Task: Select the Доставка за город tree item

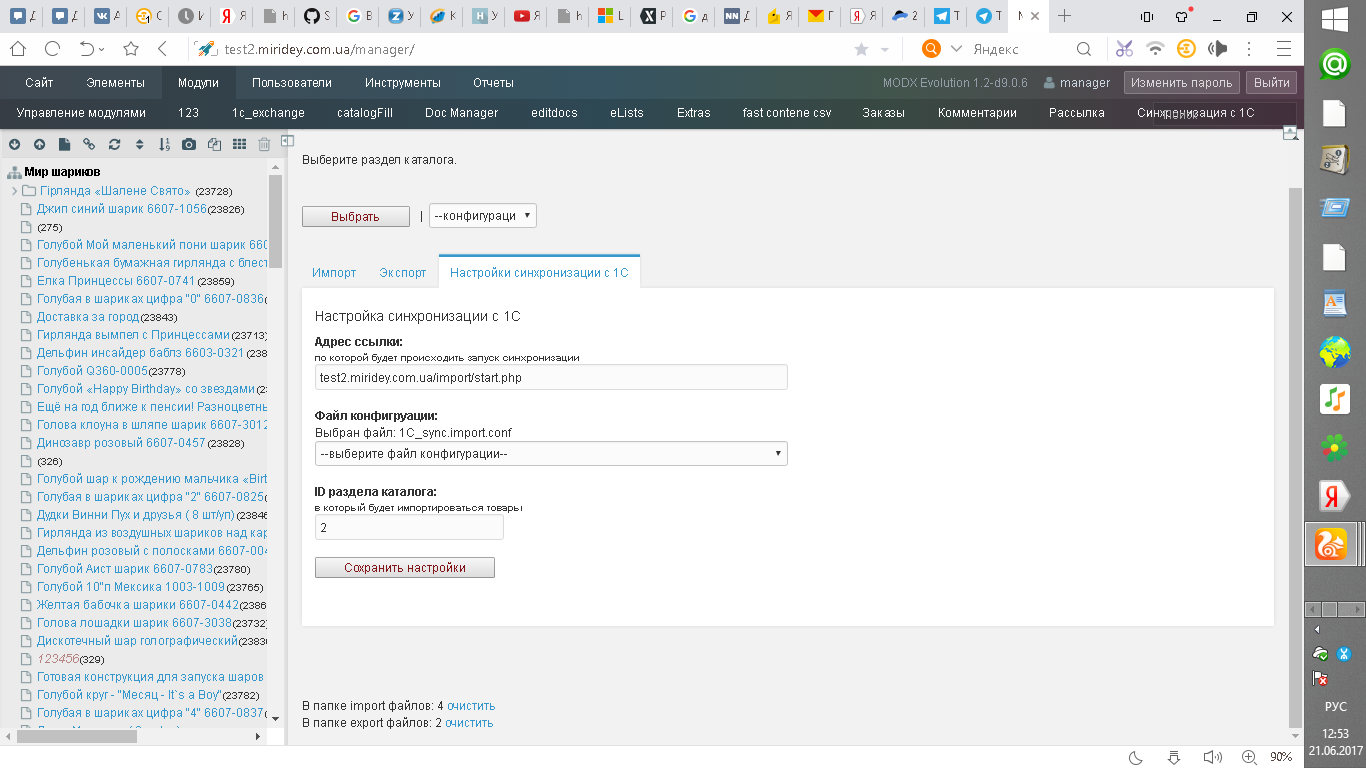Action: pyautogui.click(x=88, y=317)
